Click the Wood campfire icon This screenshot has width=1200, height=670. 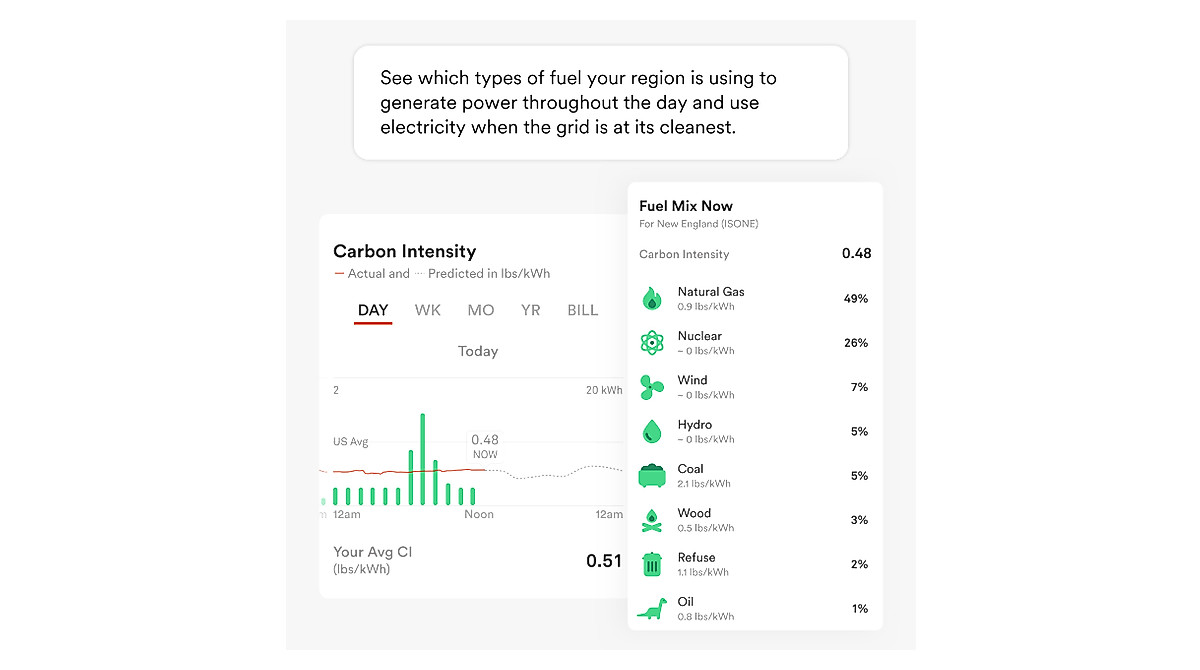(652, 519)
